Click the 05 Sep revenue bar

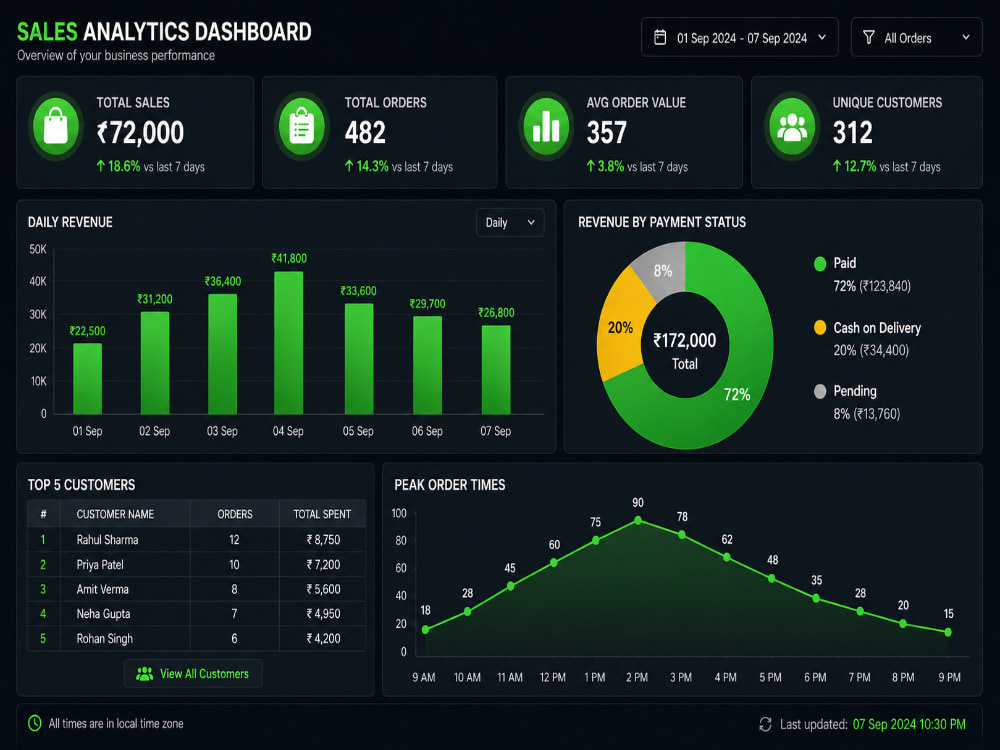coord(359,359)
